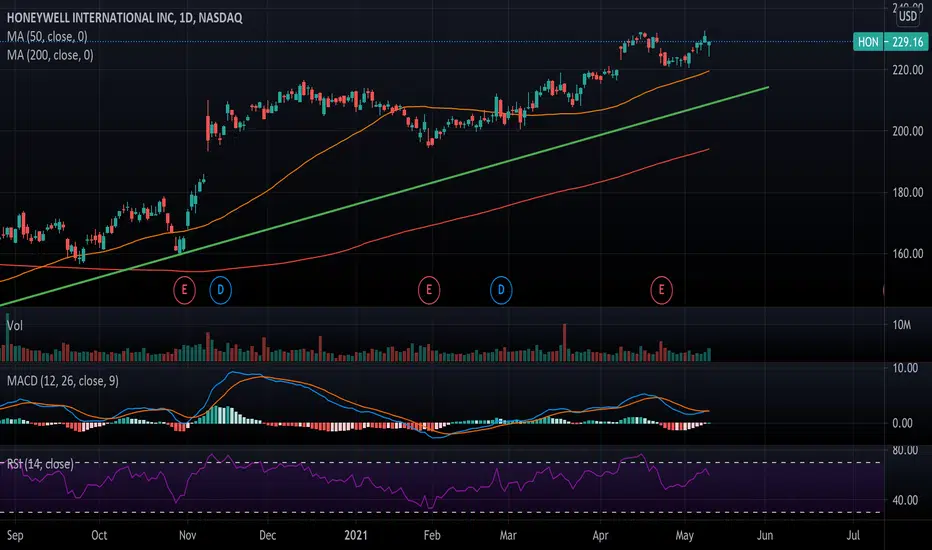
Task: Click the 160.00 price axis label
Action: click(908, 254)
